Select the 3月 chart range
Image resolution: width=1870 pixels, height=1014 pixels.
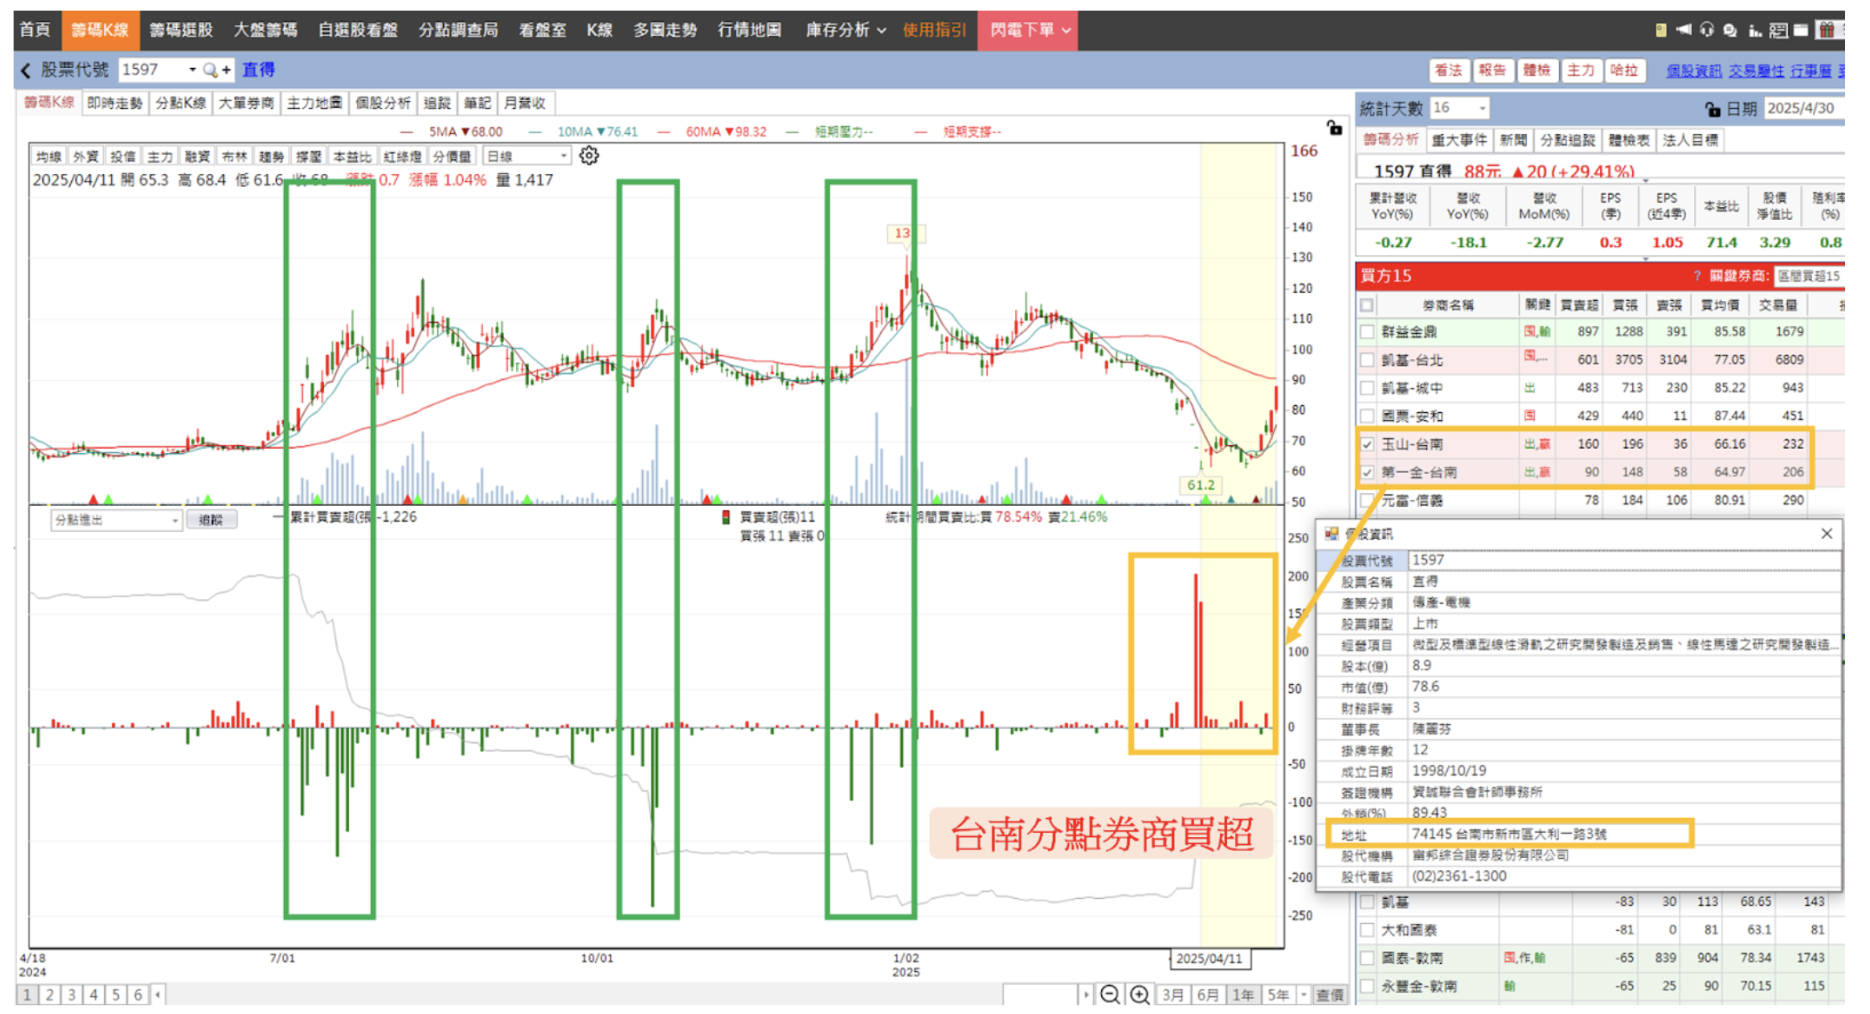pyautogui.click(x=1173, y=995)
